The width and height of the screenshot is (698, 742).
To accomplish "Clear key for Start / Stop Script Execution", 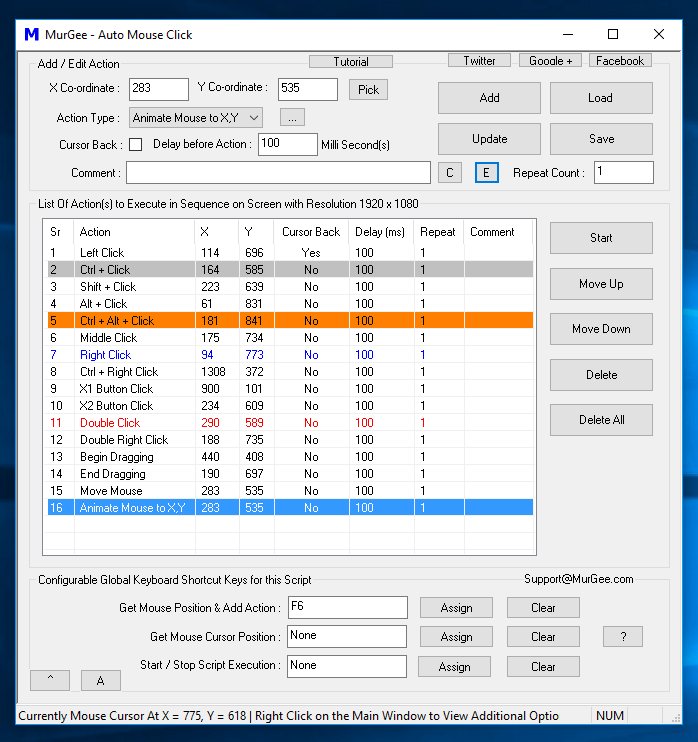I will pos(543,667).
